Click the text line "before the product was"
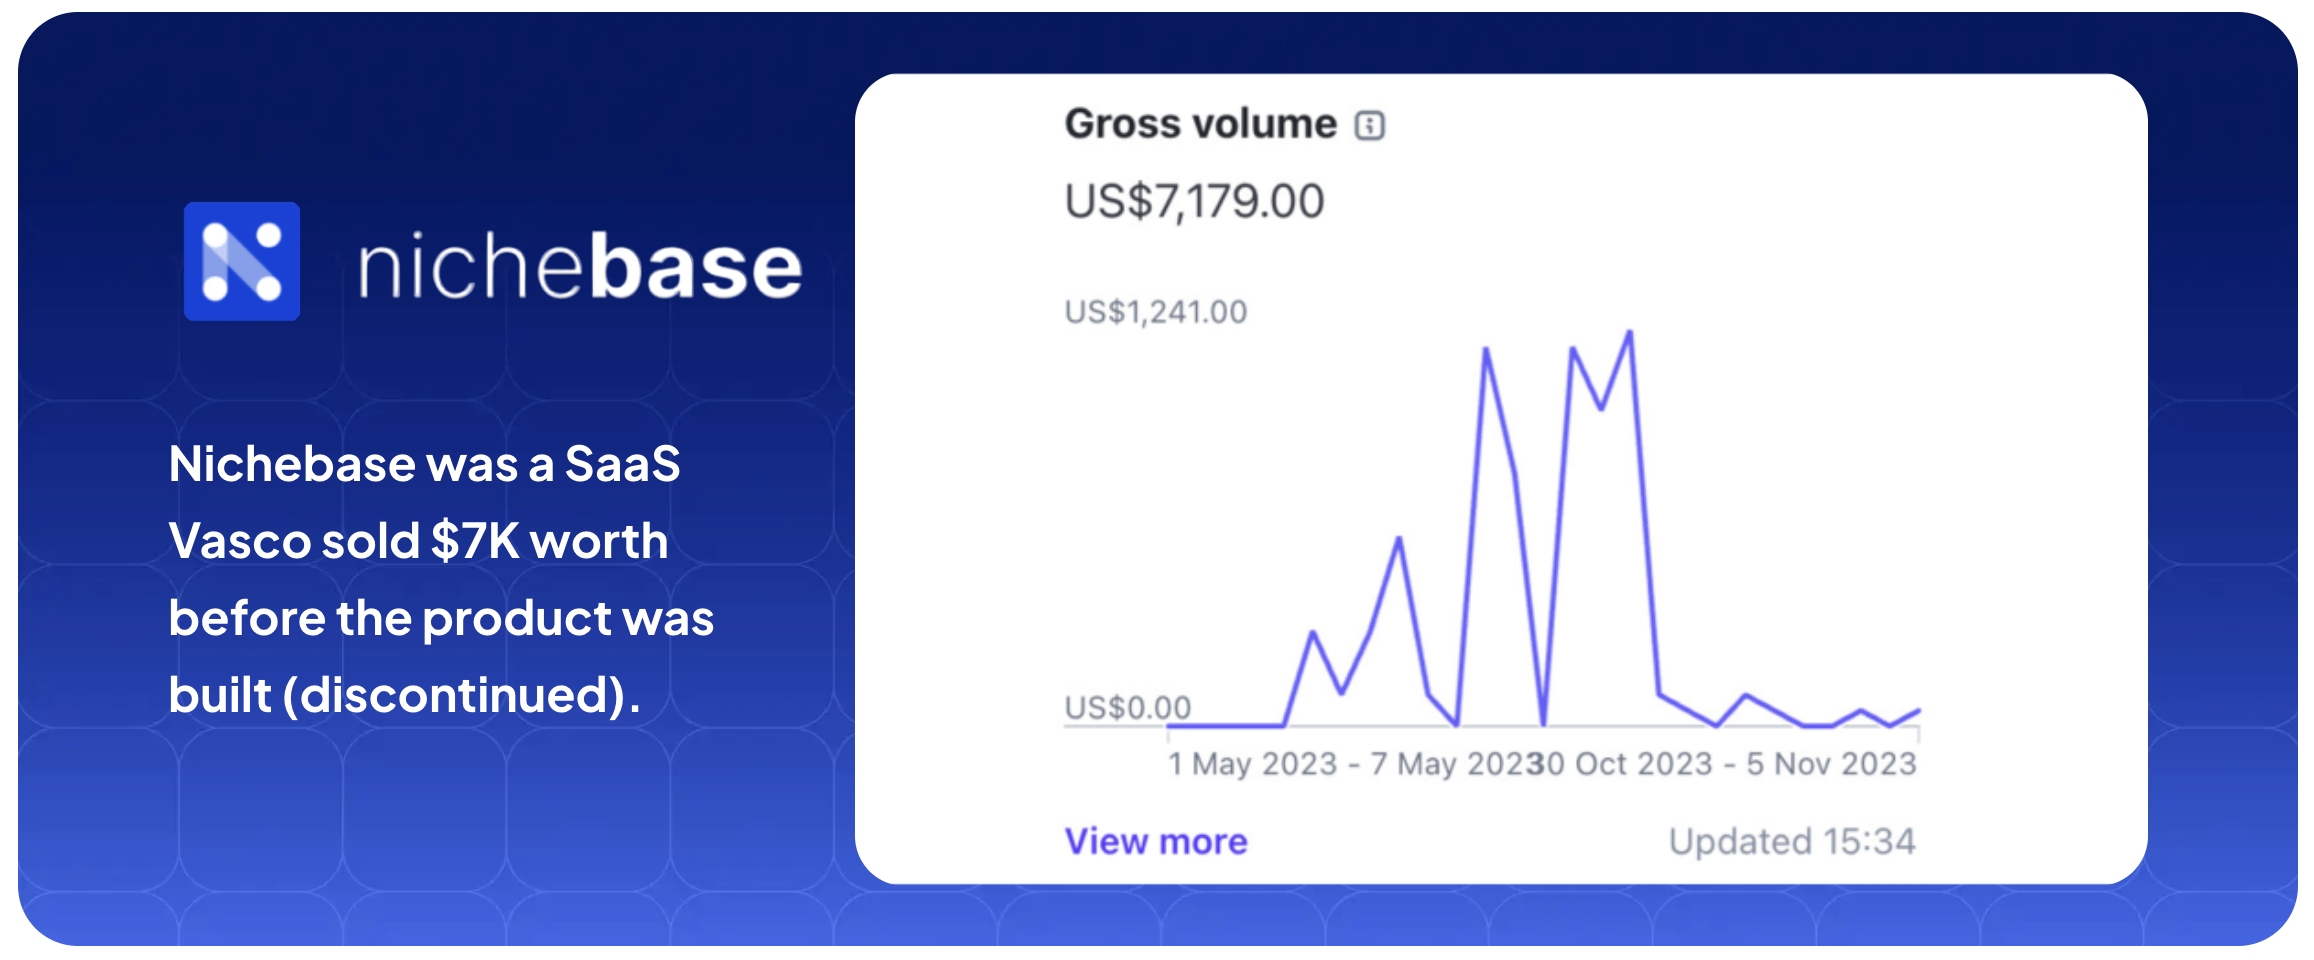 tap(441, 618)
